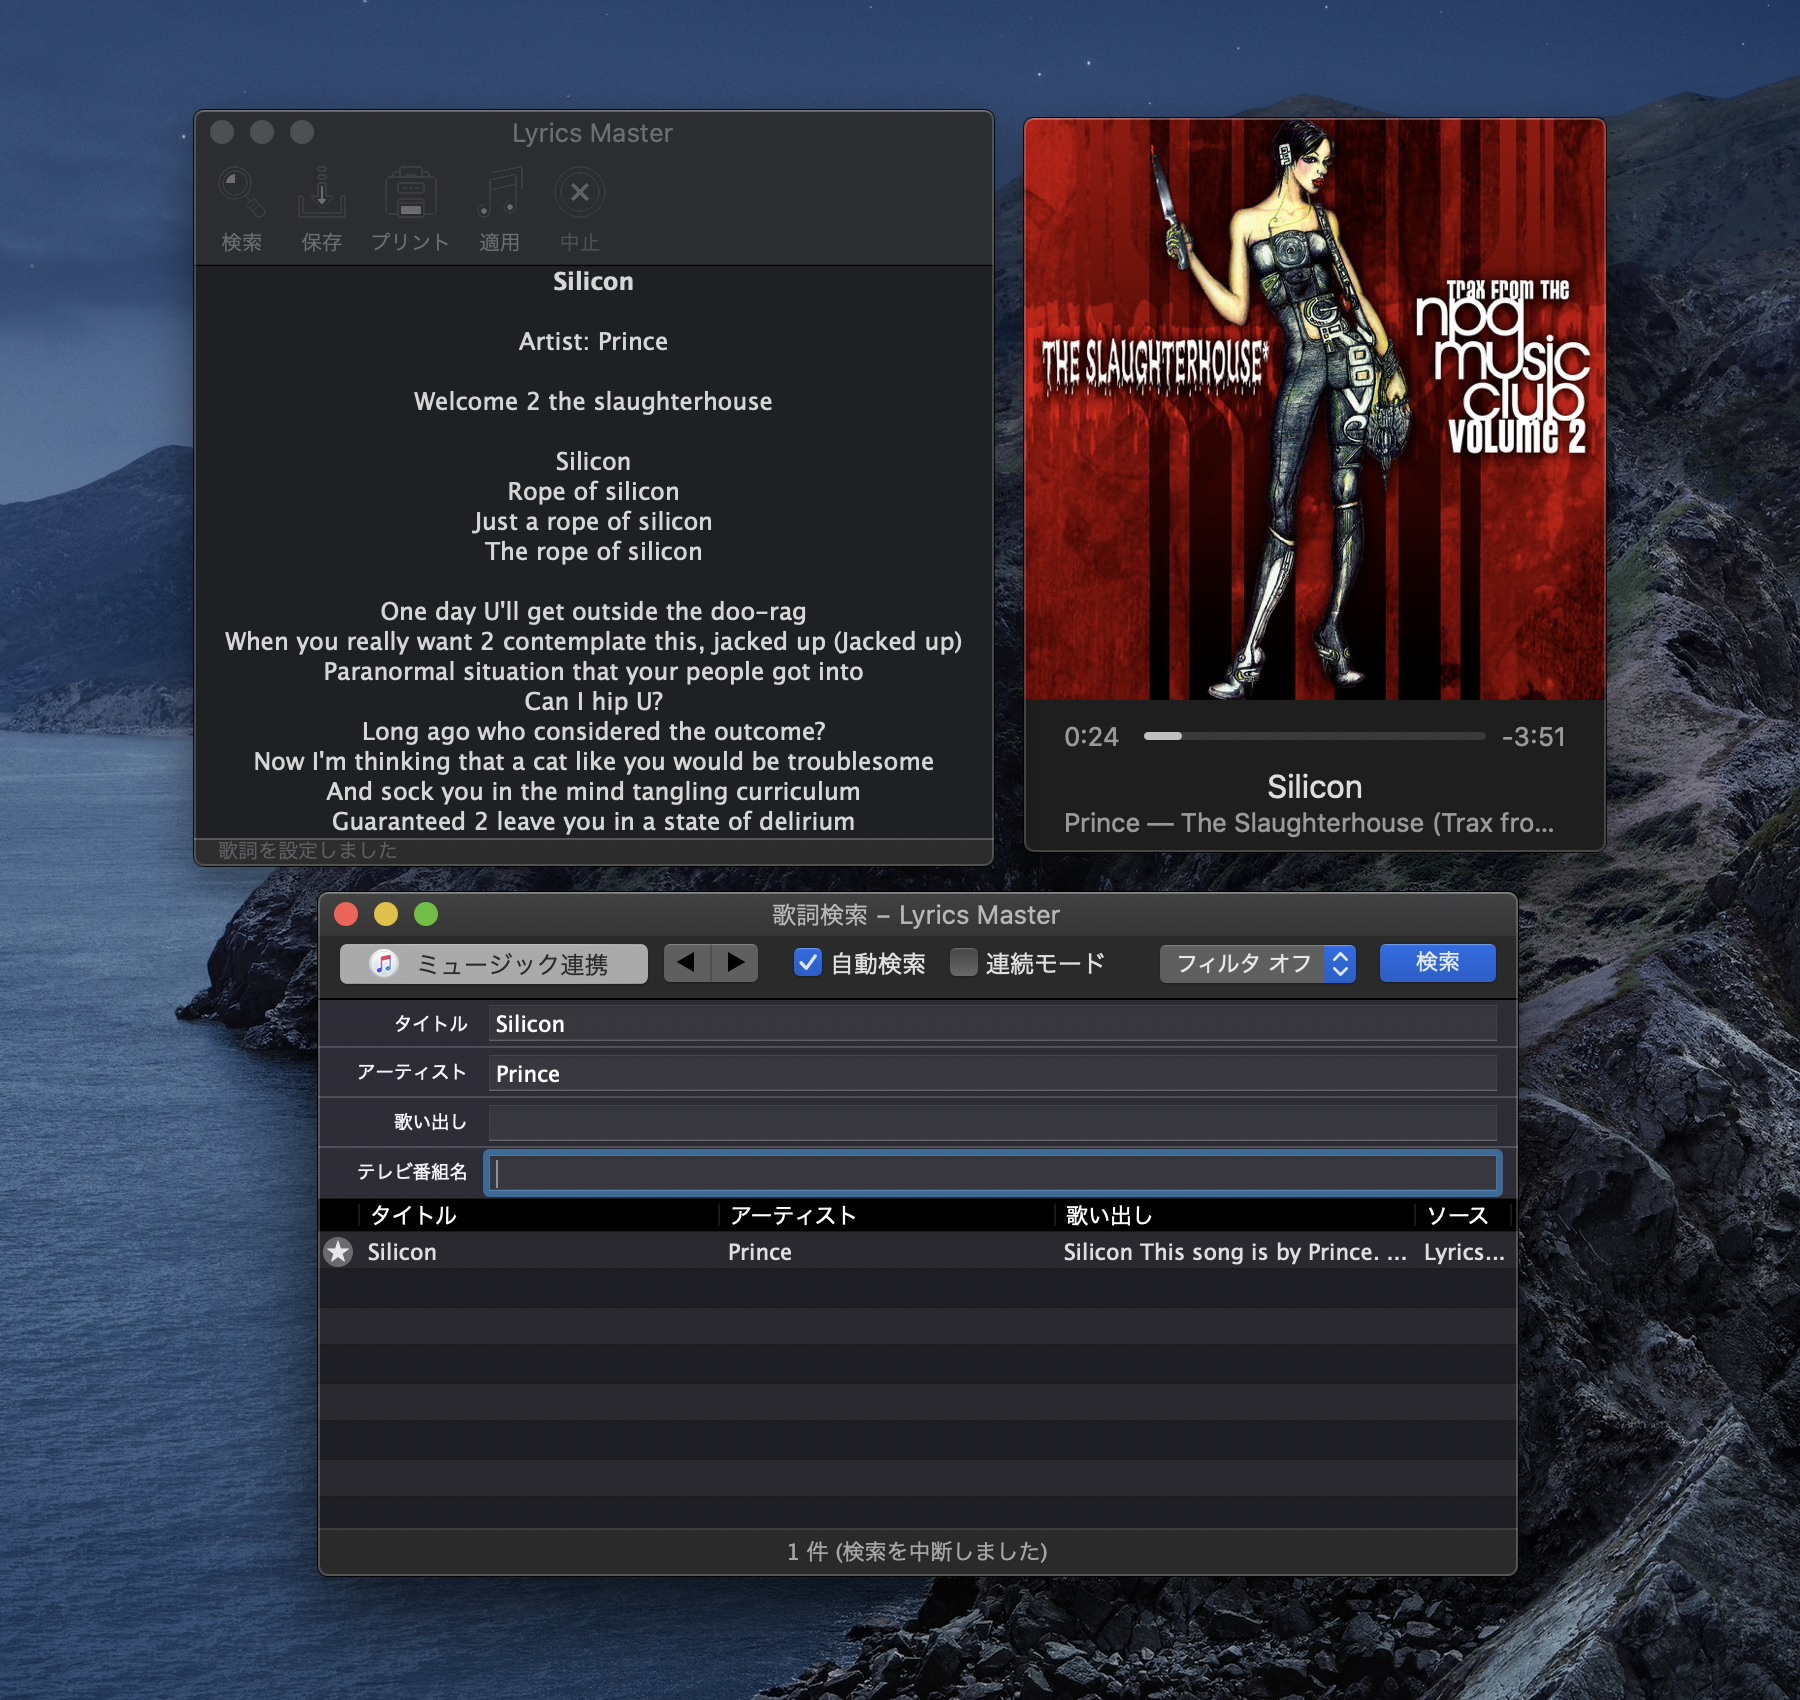Click the 適用 music note apply icon

click(x=499, y=192)
